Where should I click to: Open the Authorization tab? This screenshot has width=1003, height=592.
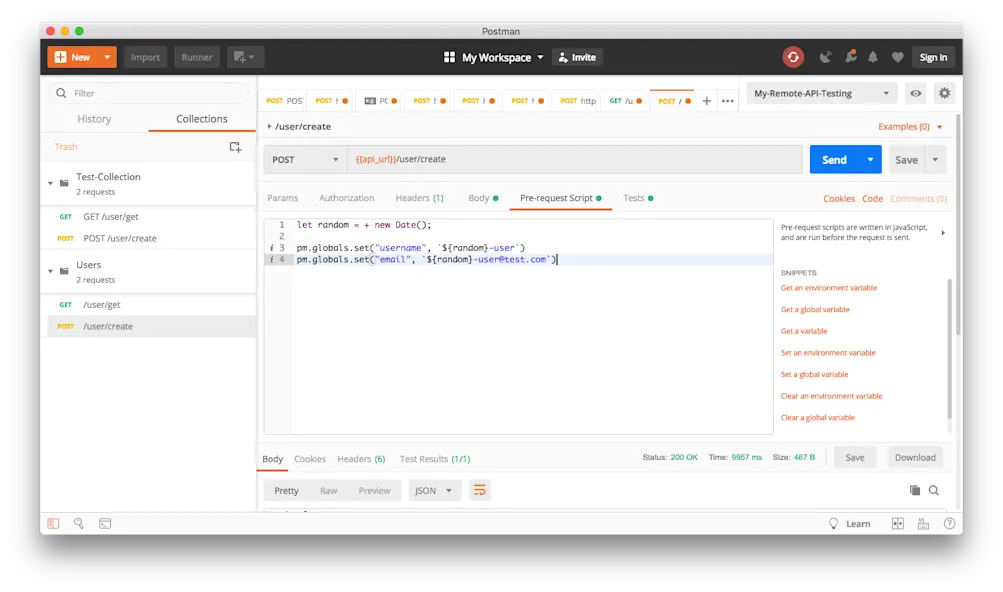[x=346, y=198]
